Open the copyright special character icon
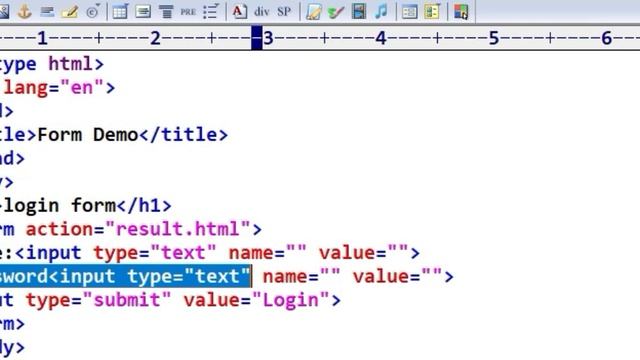Screen dimensions: 640x360 click(93, 11)
